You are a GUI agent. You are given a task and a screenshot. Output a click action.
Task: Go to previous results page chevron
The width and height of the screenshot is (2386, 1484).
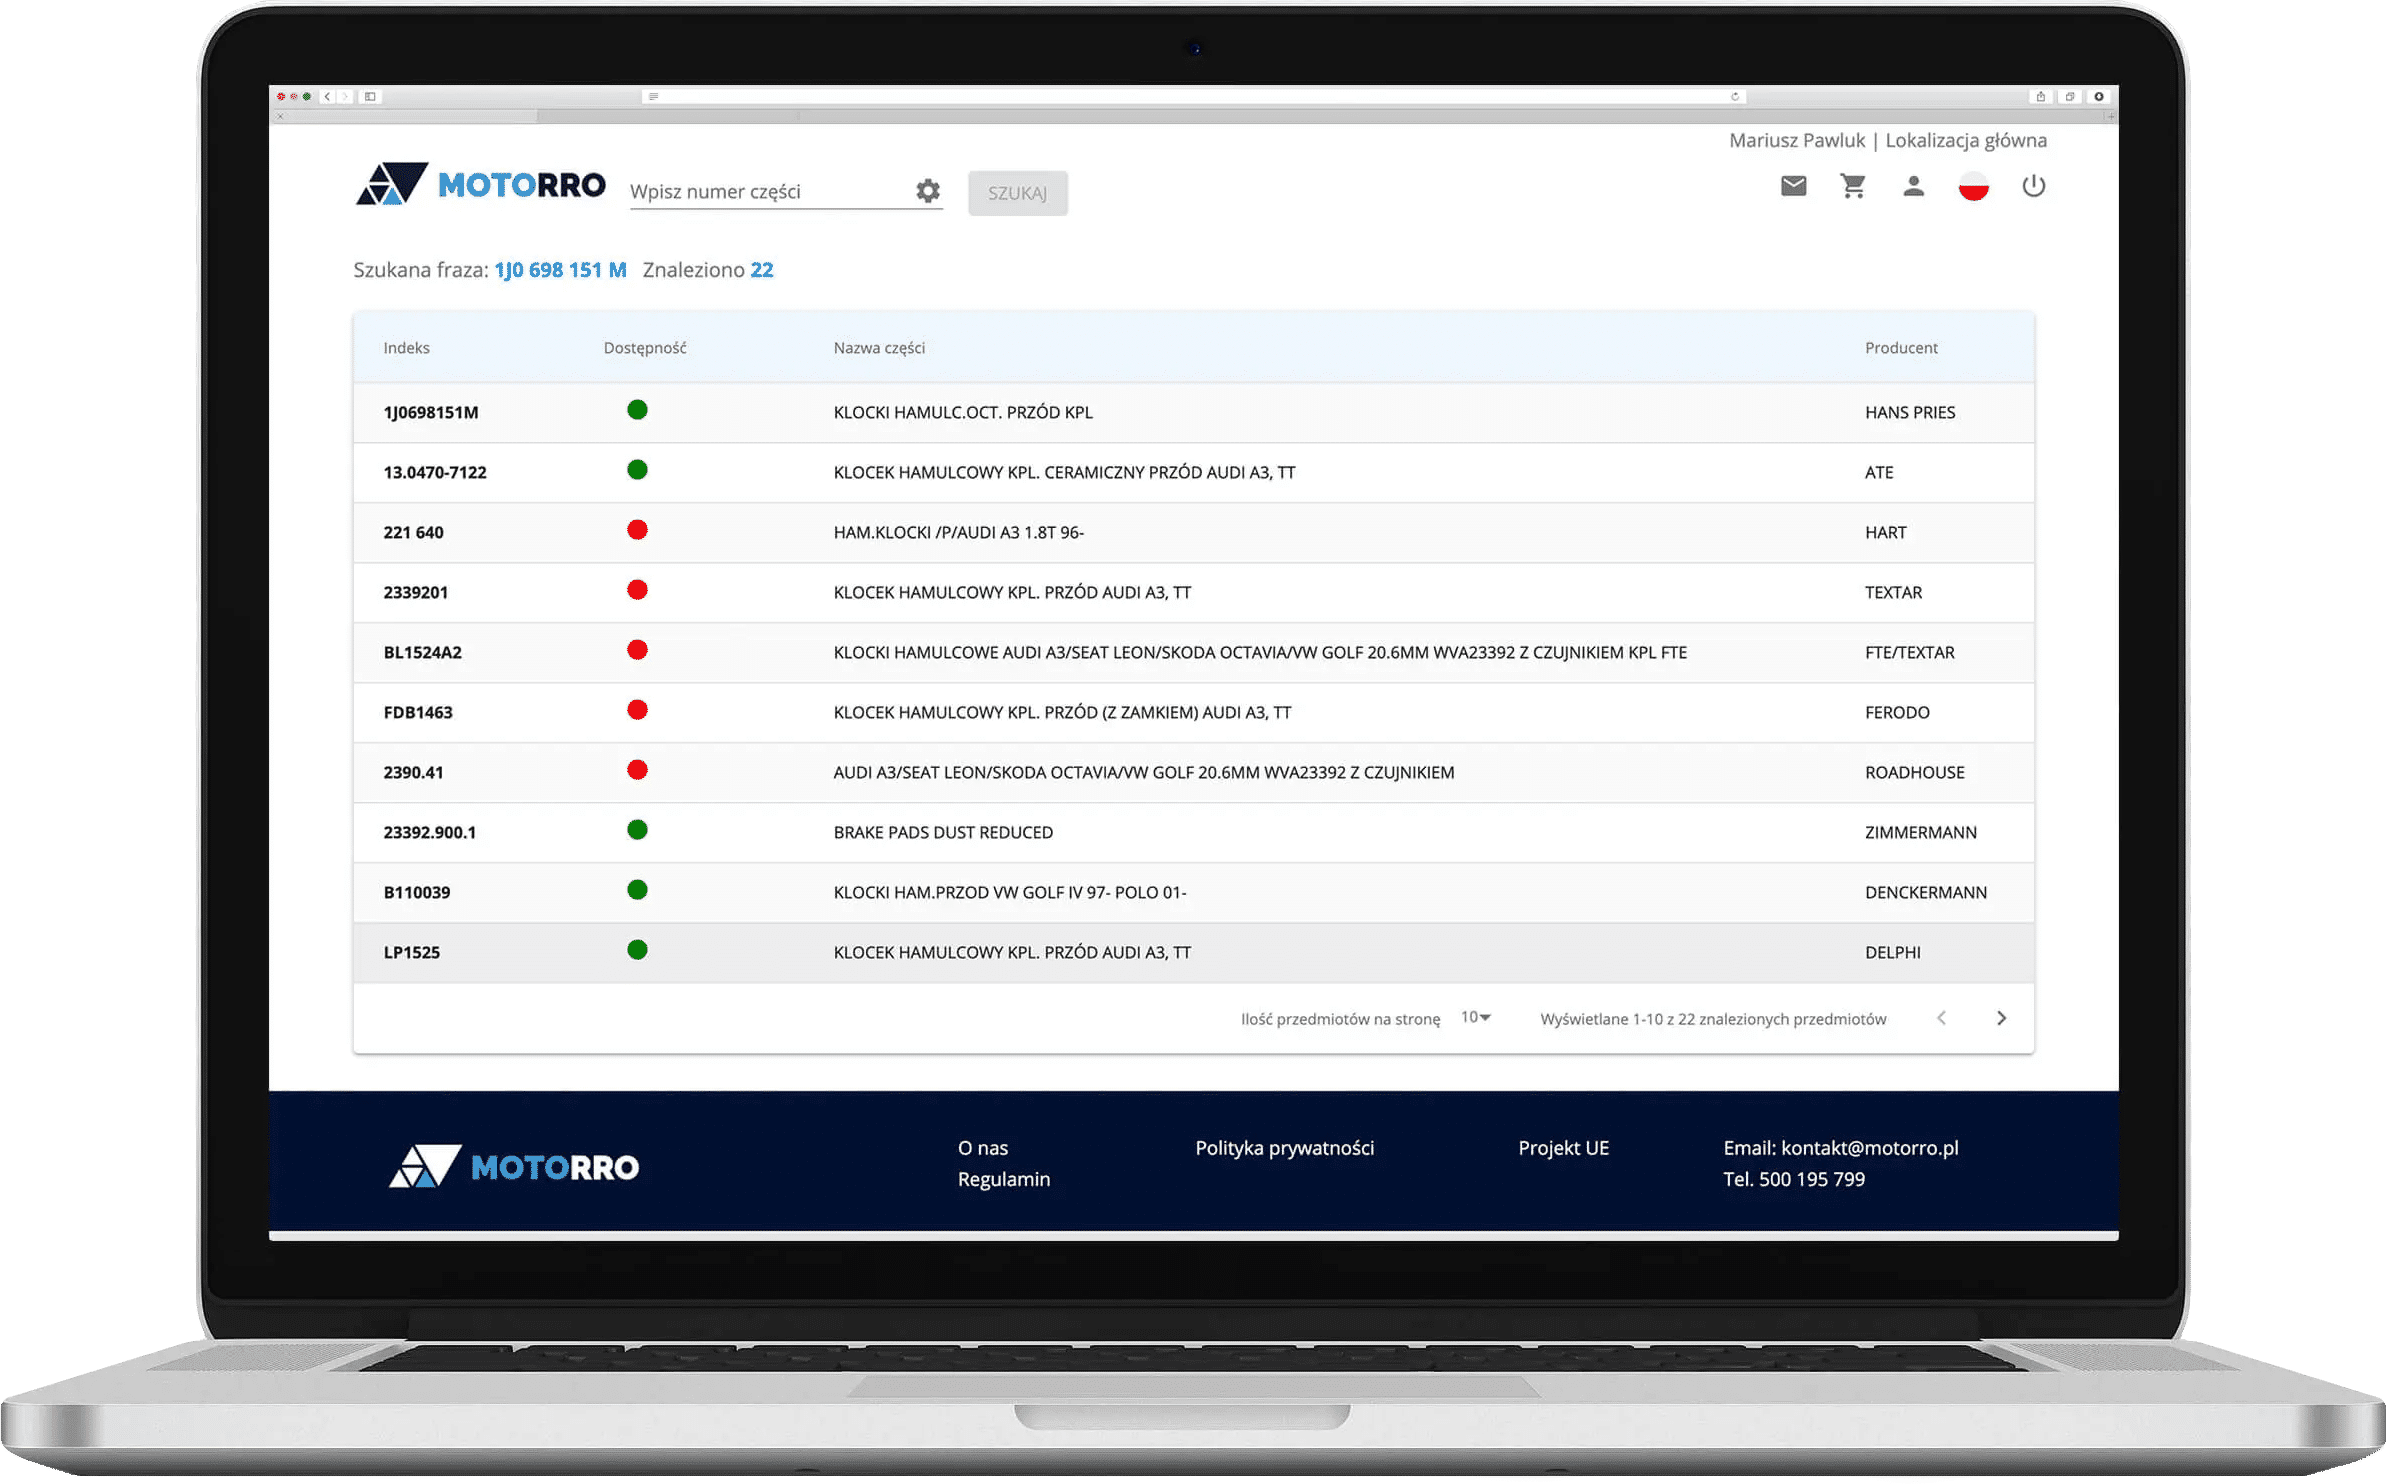[x=1941, y=1018]
